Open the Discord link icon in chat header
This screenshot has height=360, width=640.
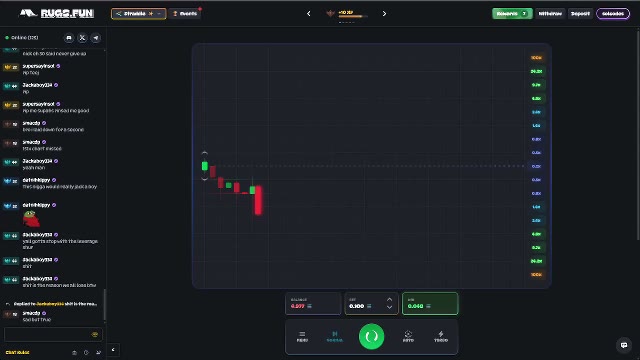tap(69, 38)
